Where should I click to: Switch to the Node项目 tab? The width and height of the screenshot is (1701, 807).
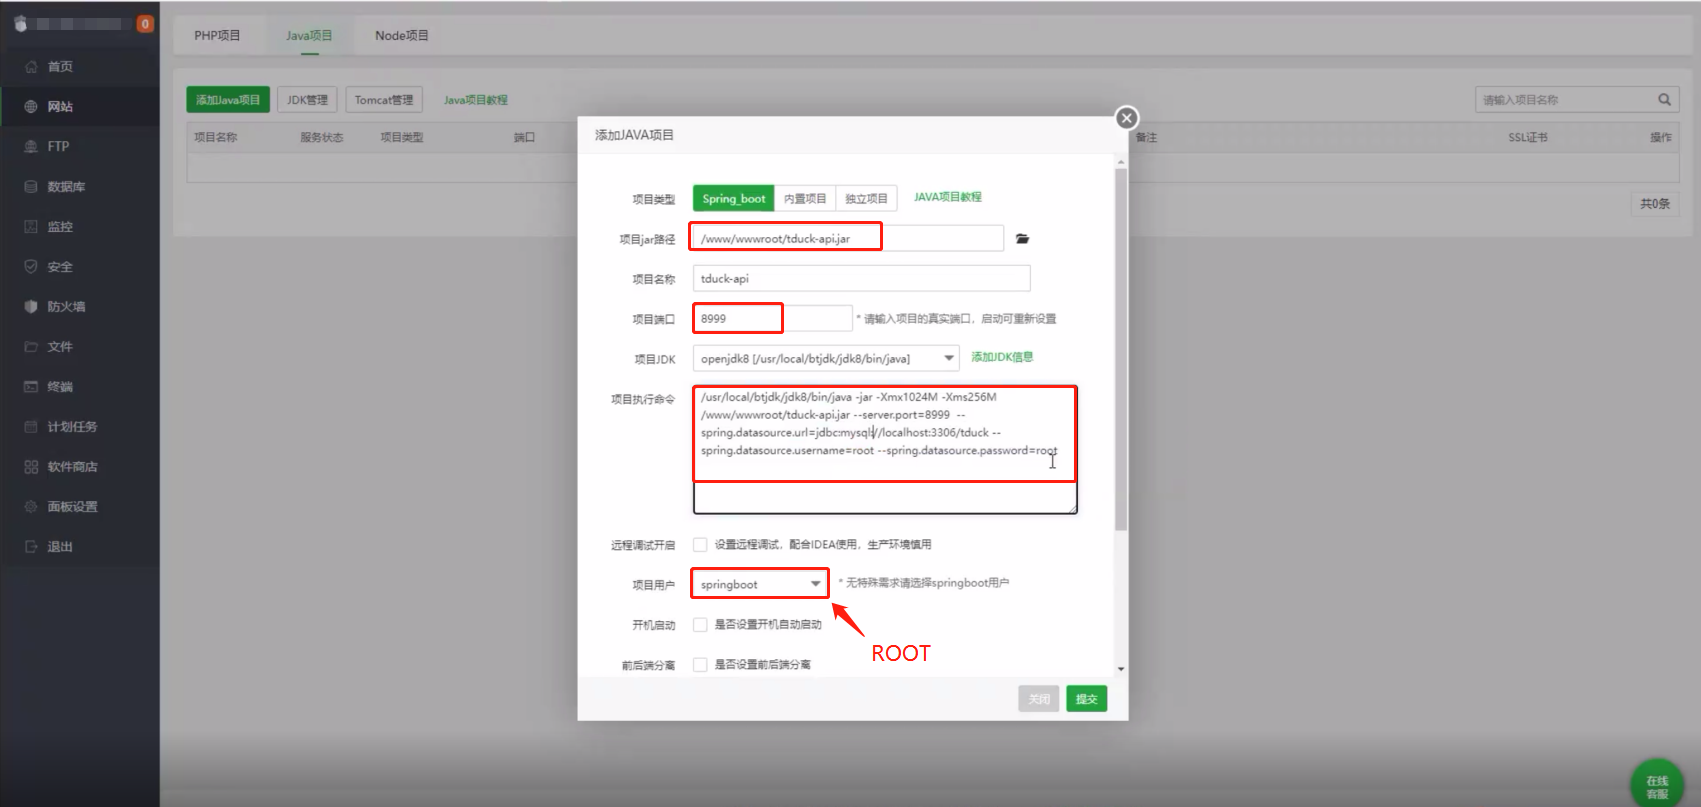coord(402,36)
